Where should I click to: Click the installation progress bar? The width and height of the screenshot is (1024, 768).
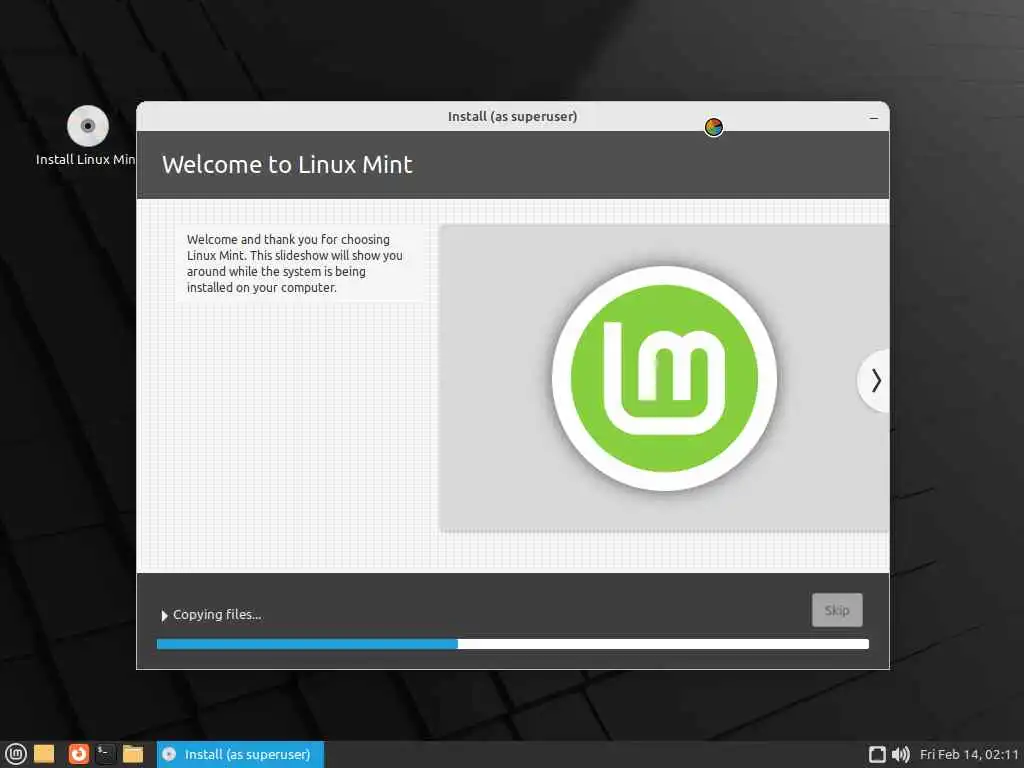513,644
